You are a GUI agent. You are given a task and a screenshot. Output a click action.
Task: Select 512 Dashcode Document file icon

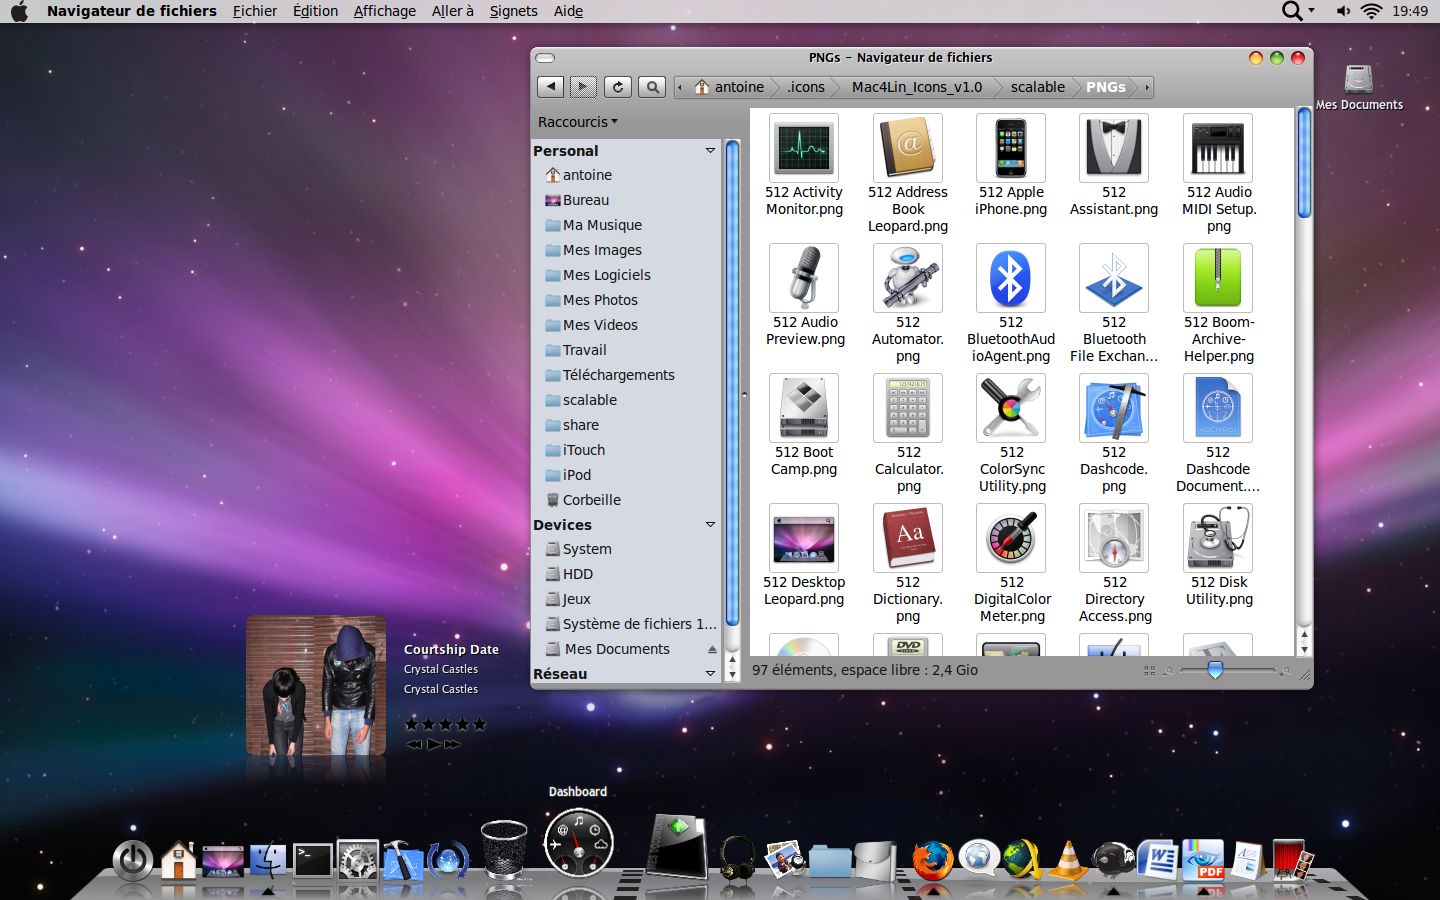1218,408
